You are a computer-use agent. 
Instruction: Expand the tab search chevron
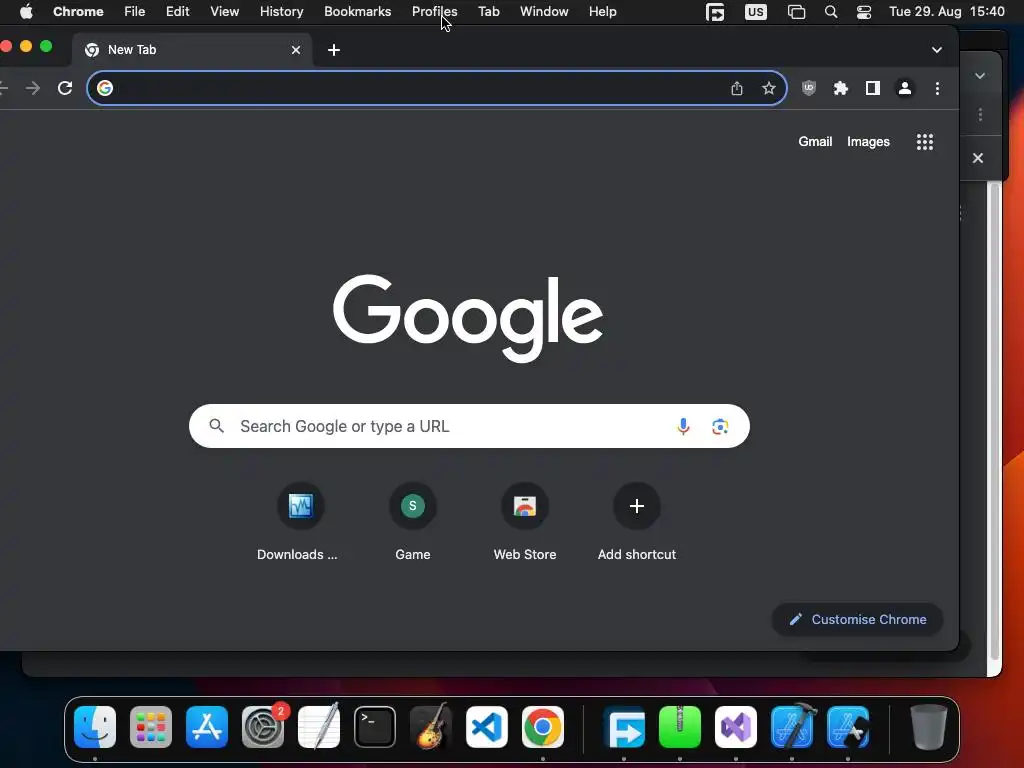point(936,50)
